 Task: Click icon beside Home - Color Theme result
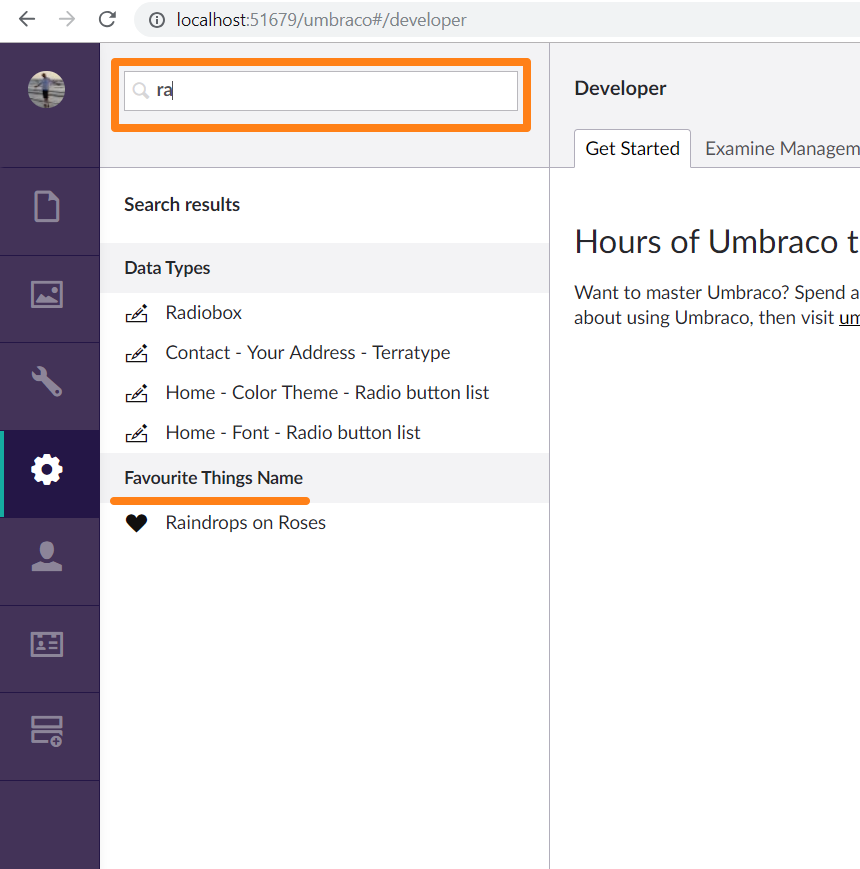pos(136,393)
